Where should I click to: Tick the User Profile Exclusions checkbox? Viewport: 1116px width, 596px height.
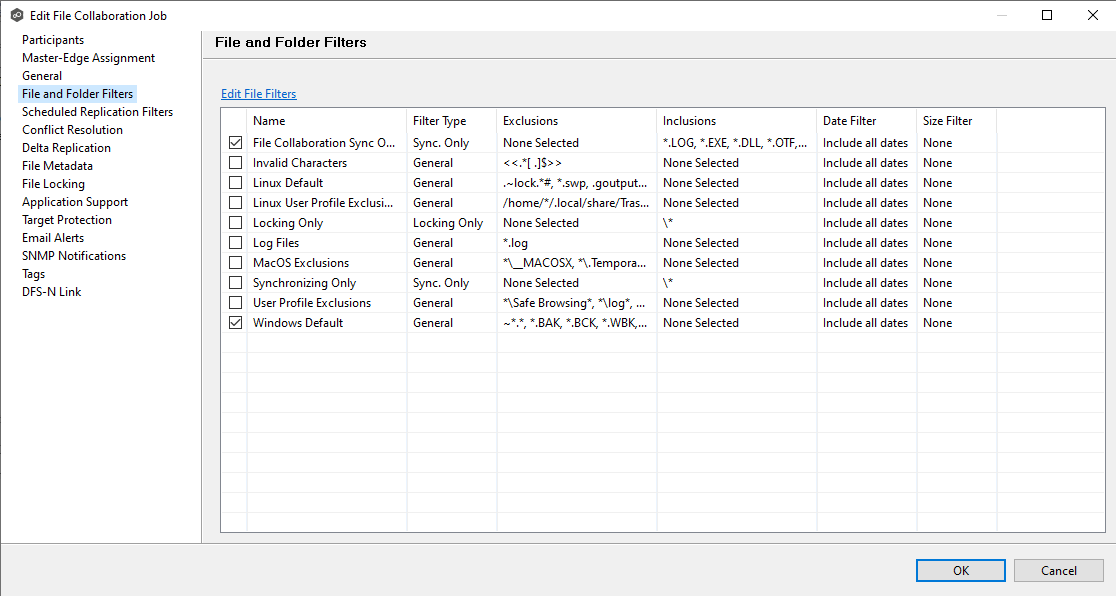235,302
